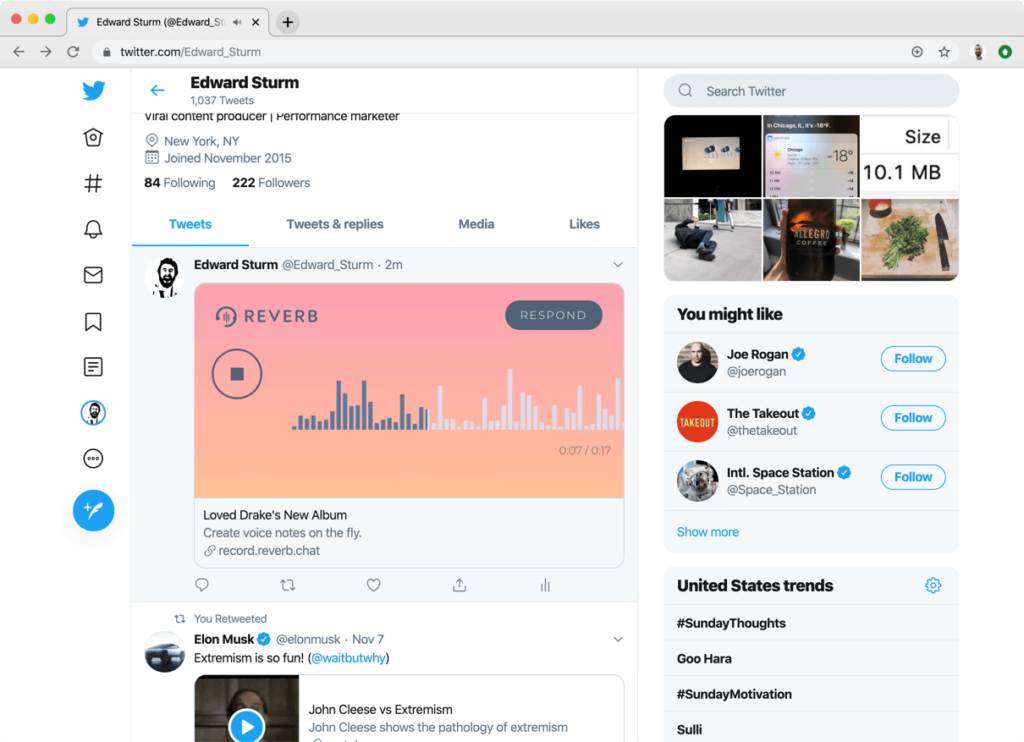Mute the tab audio speaker icon
The height and width of the screenshot is (742, 1024).
[x=237, y=22]
